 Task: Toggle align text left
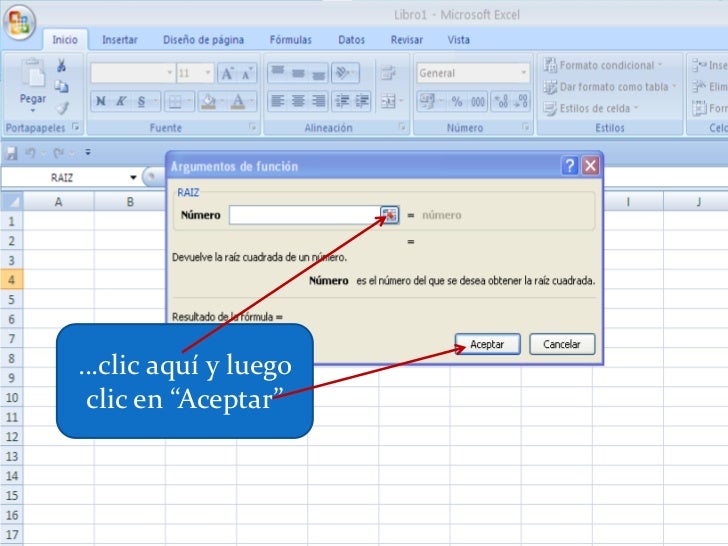click(278, 101)
